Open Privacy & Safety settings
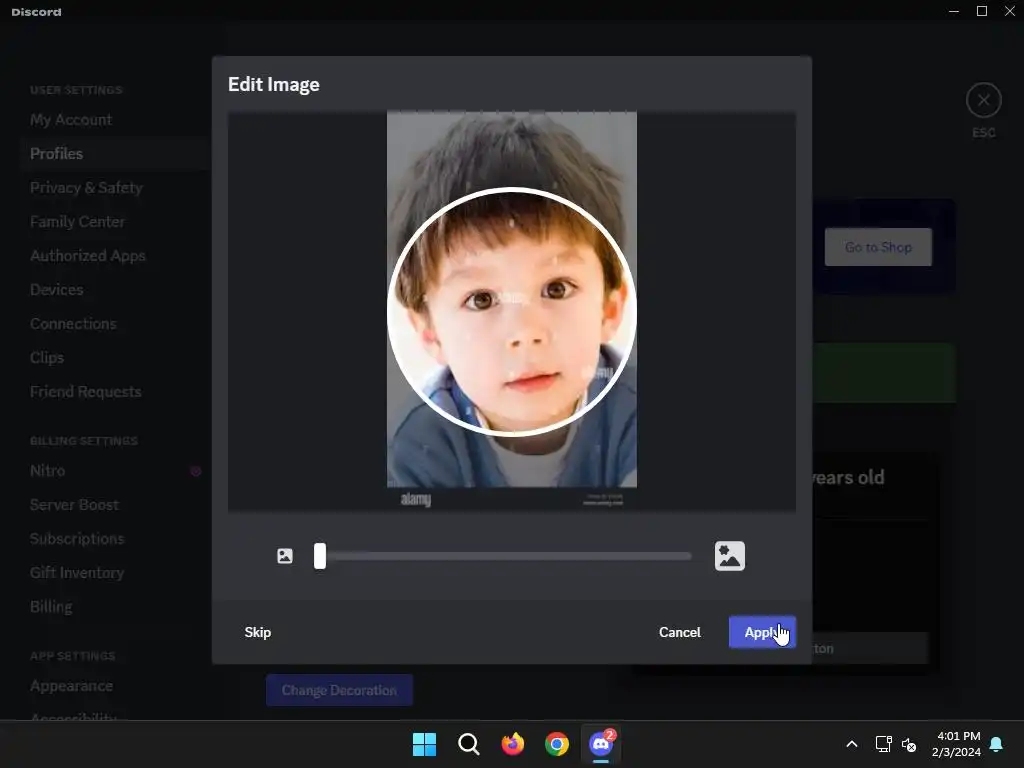1024x768 pixels. click(x=86, y=187)
